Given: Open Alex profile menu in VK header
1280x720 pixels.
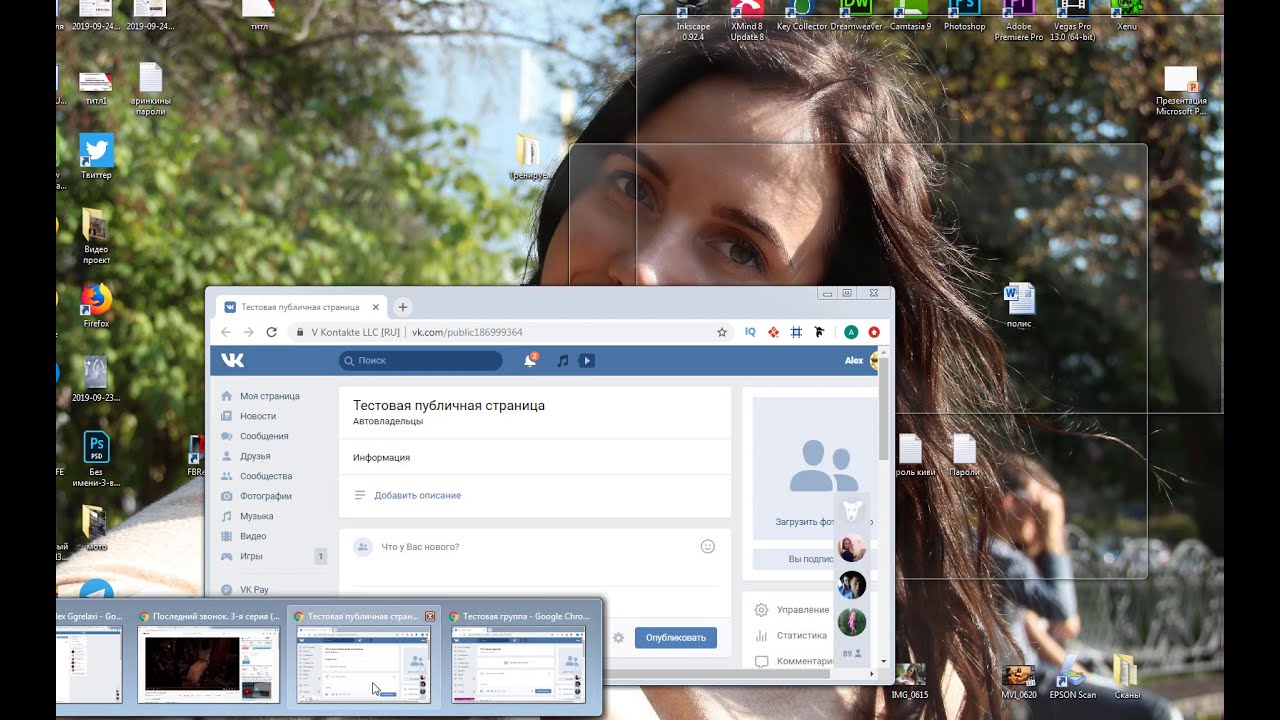Looking at the screenshot, I should 861,360.
